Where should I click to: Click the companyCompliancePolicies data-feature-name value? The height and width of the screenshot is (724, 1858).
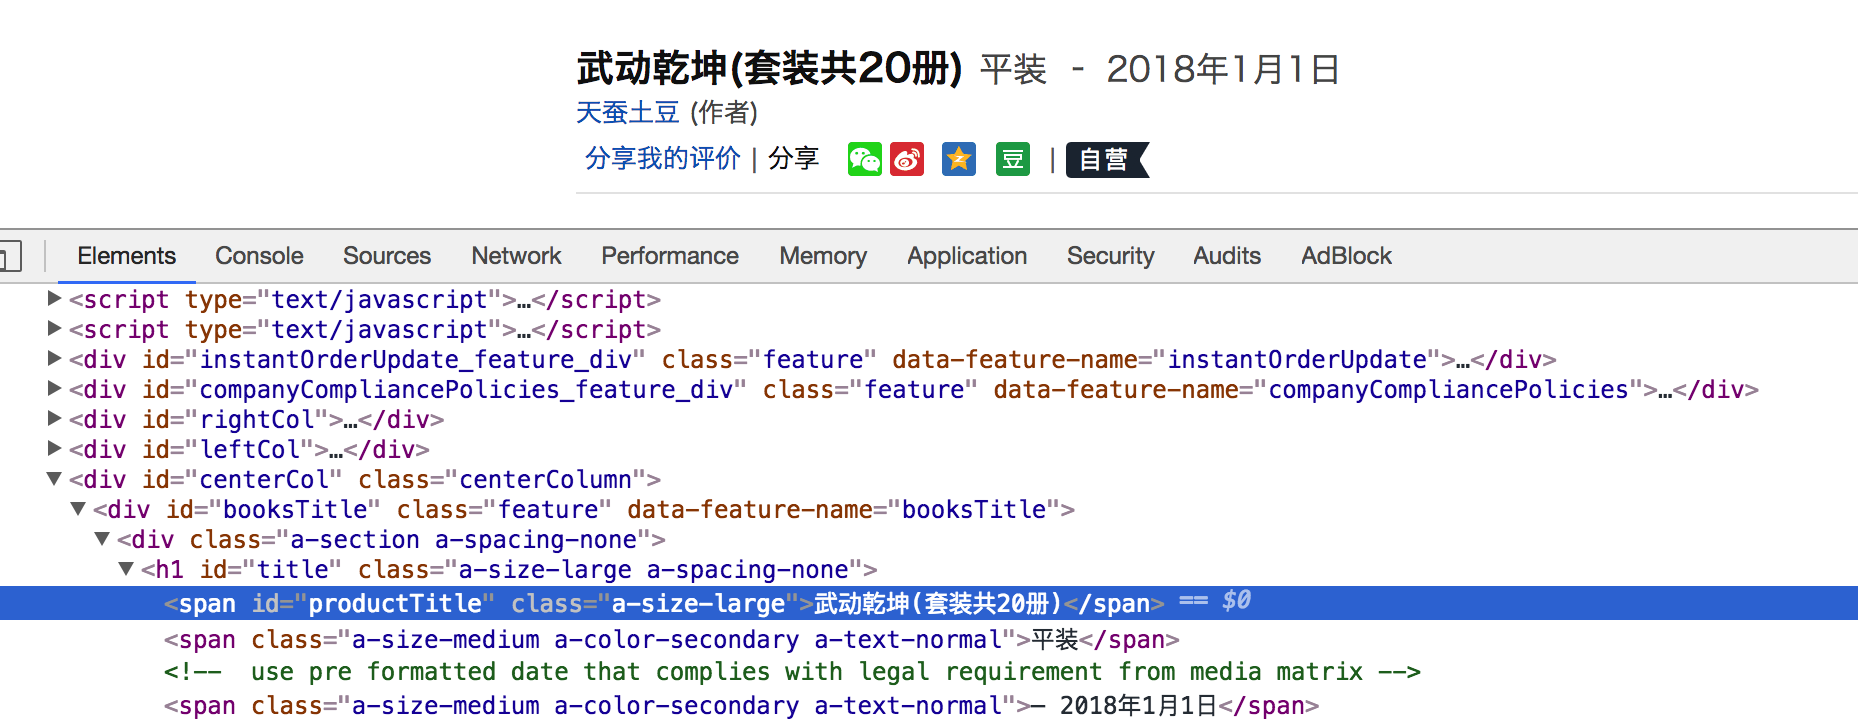click(x=1449, y=389)
